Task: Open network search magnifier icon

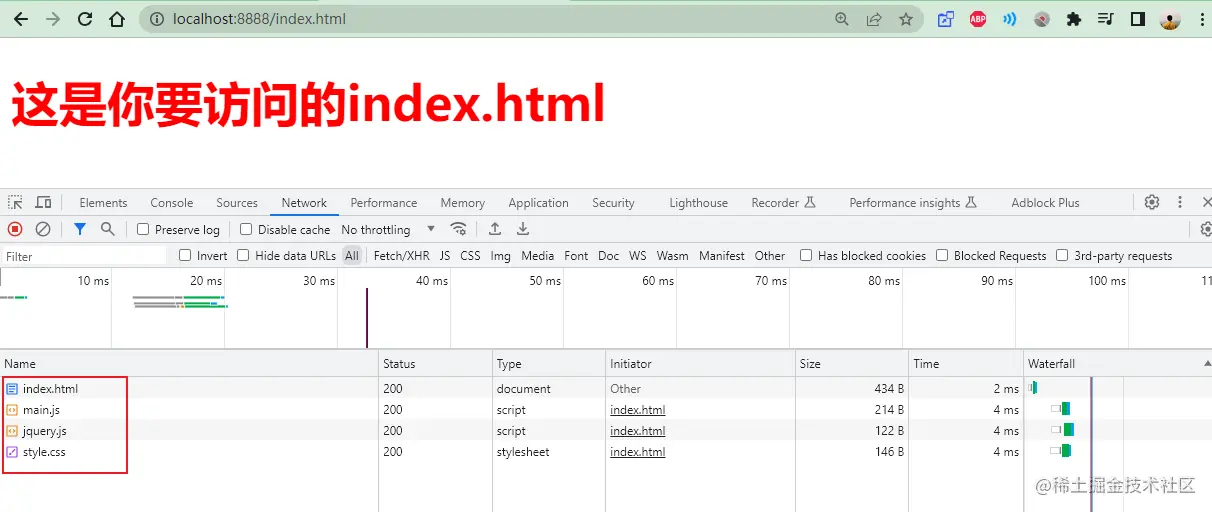Action: pos(107,229)
